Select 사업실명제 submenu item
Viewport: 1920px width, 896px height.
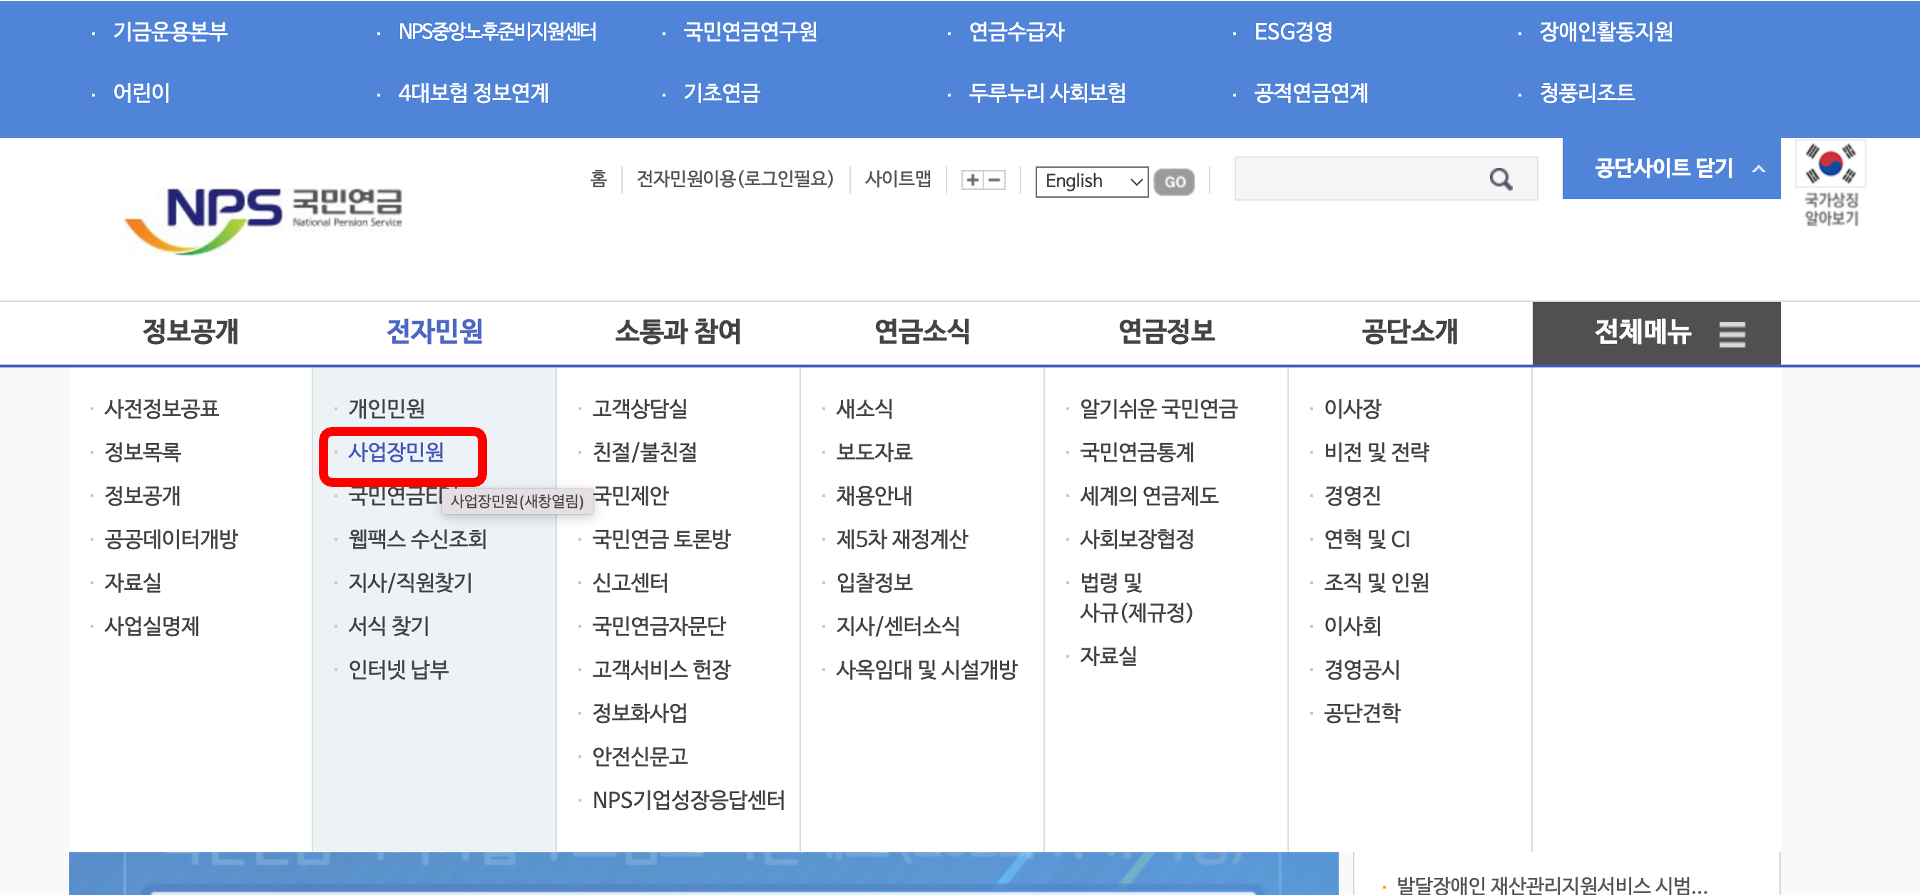(x=152, y=626)
